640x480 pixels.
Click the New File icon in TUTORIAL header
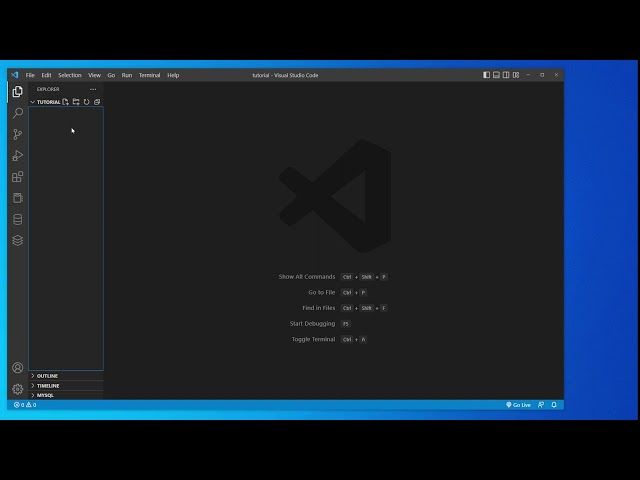click(x=66, y=102)
